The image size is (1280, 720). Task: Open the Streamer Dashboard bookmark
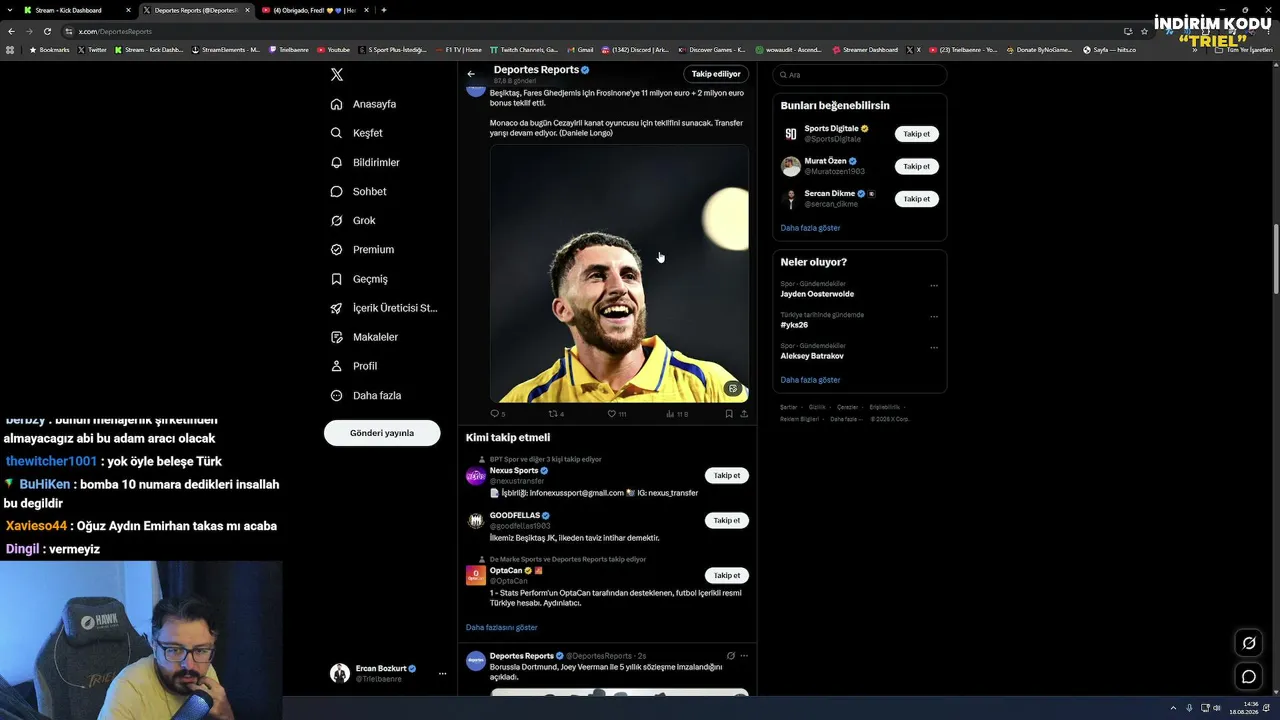pyautogui.click(x=865, y=50)
